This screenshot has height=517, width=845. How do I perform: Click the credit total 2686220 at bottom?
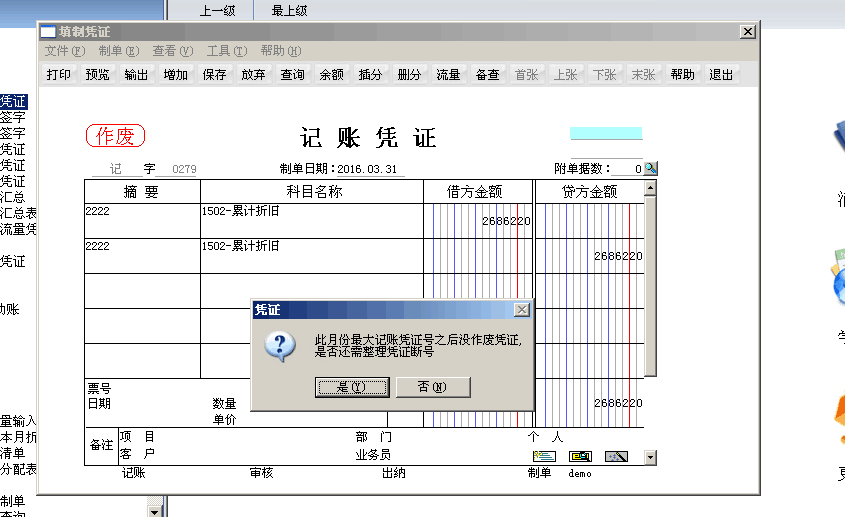pyautogui.click(x=618, y=403)
